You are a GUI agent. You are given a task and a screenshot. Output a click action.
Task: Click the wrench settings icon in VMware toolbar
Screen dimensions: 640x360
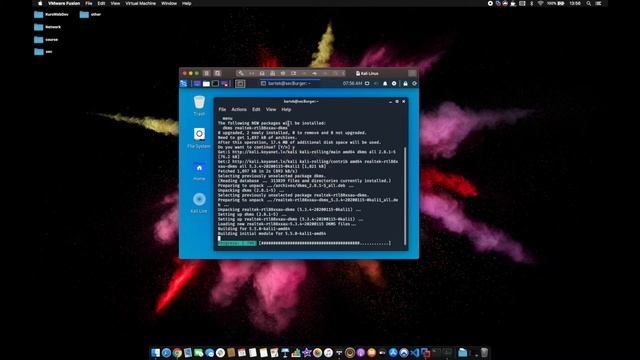pos(241,73)
